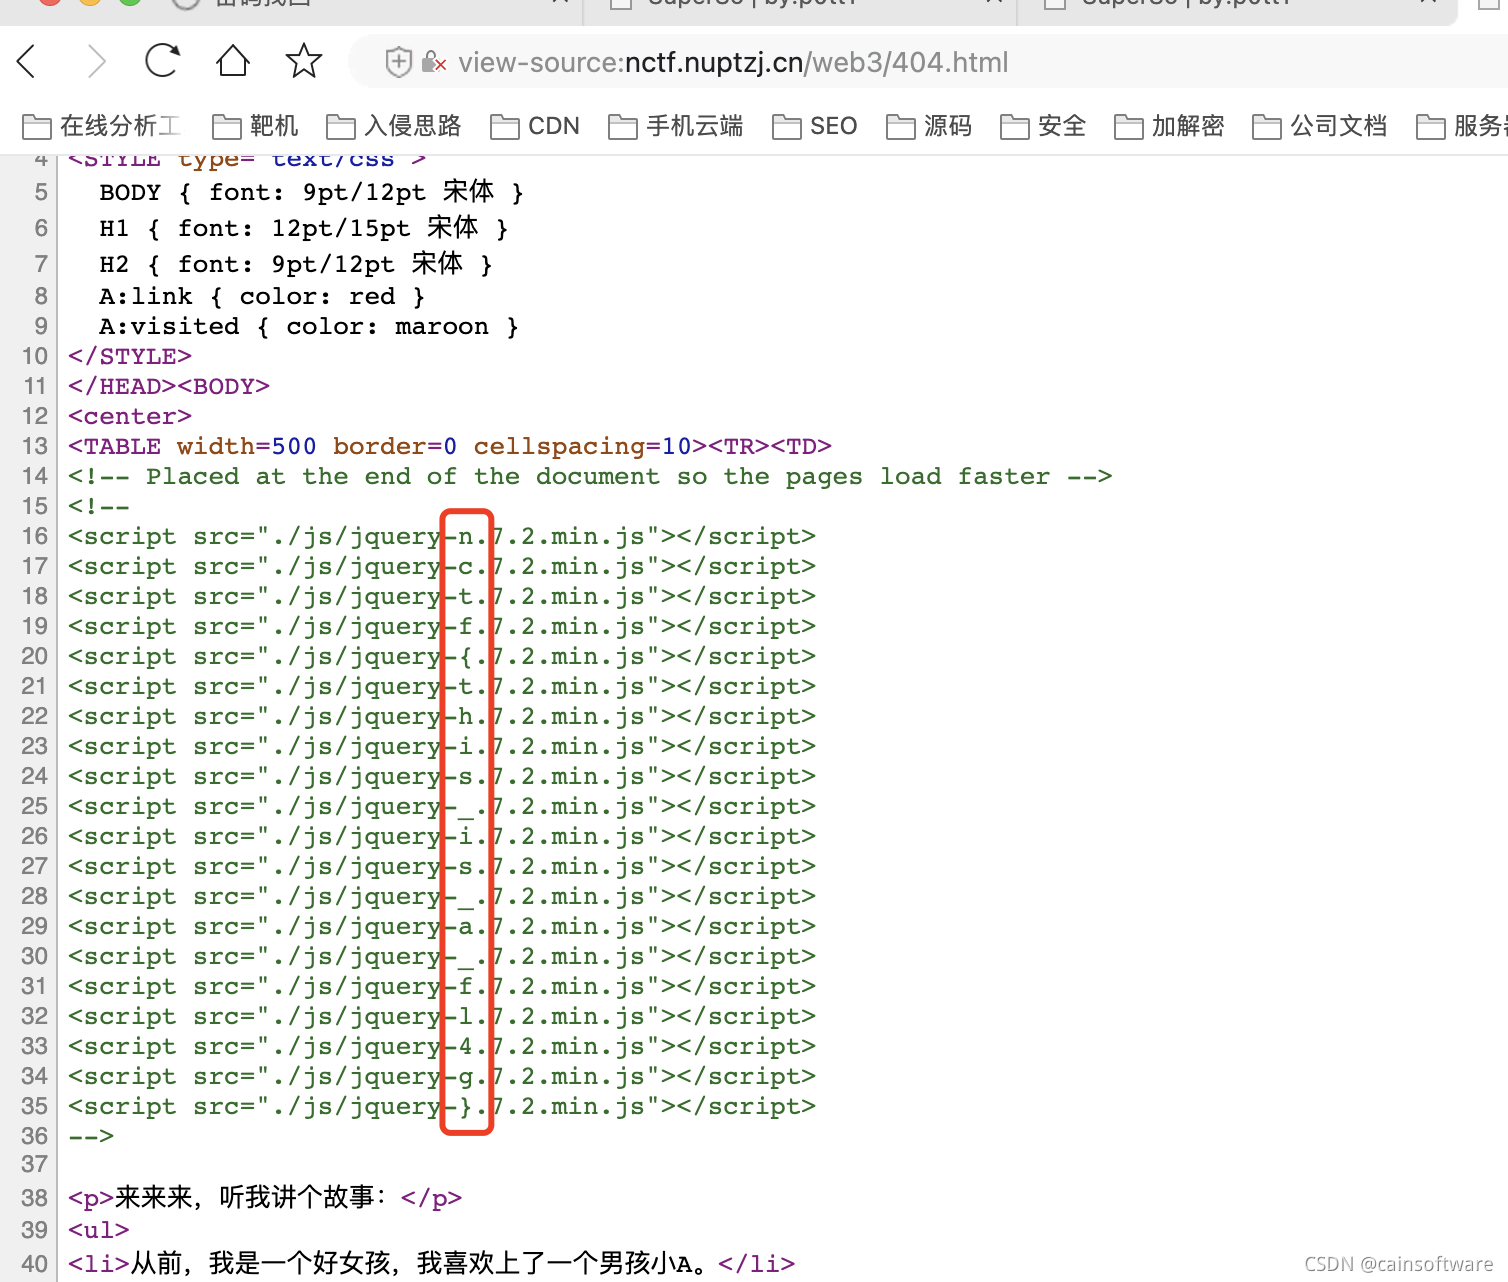Viewport: 1508px width, 1282px height.
Task: Click the H2 font 9pt/12pt line
Action: point(296,264)
